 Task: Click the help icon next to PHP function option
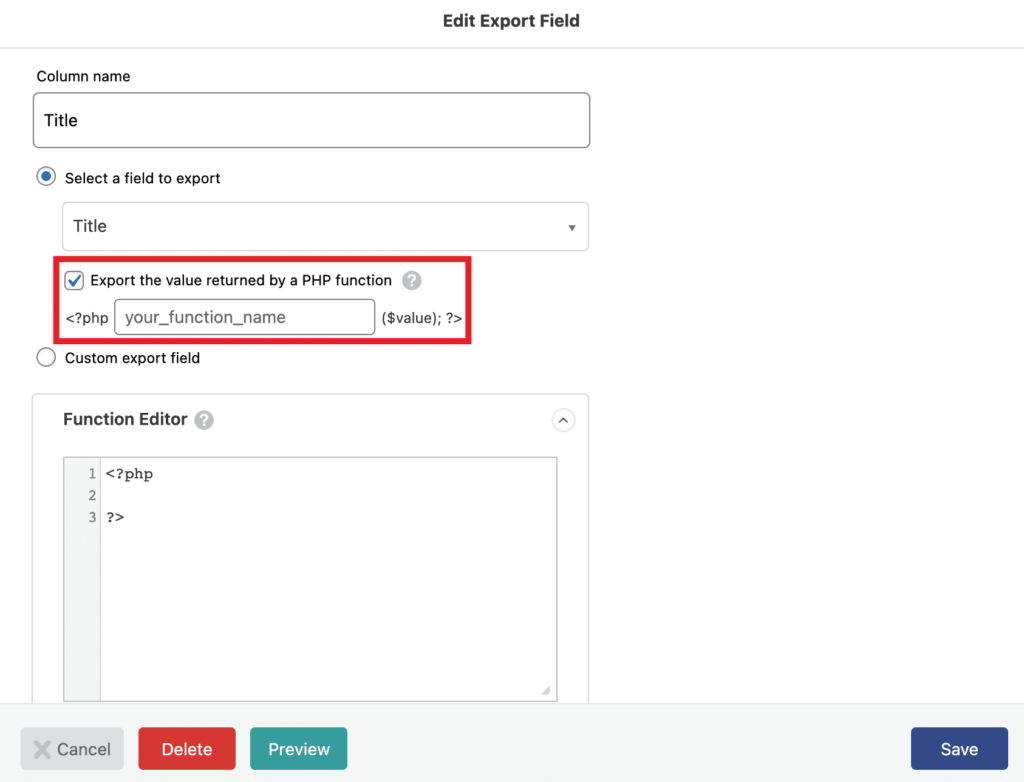[x=411, y=281]
